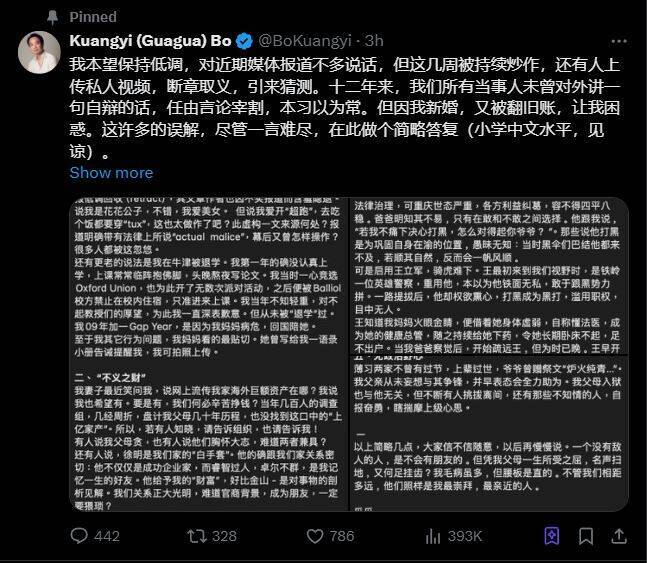
Task: Open the Kuangyi (Guagua) Bo display name
Action: pyautogui.click(x=150, y=41)
